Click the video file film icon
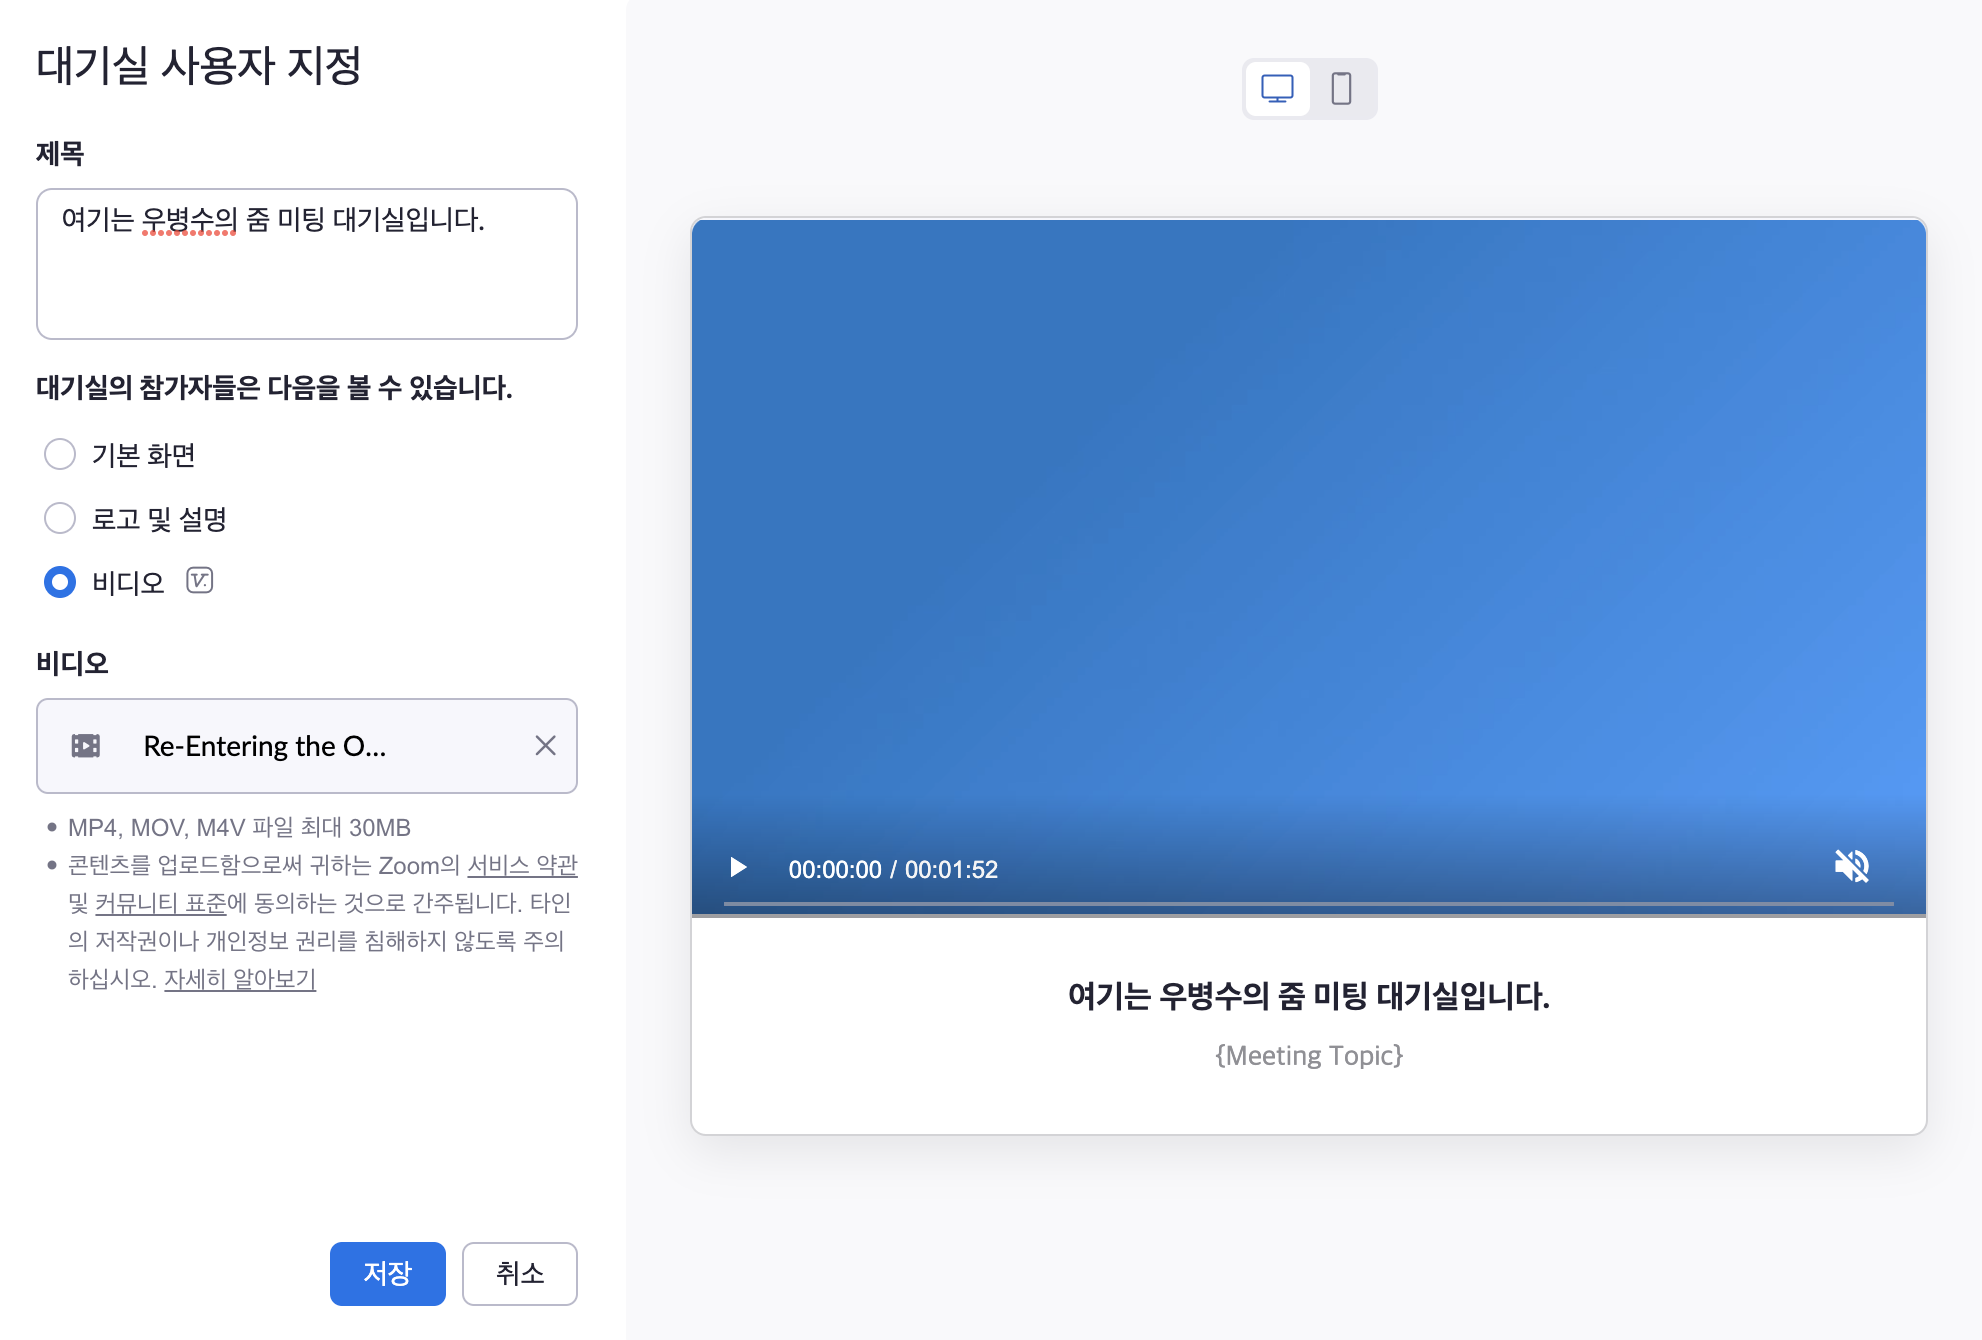Screen dimensions: 1982x1340 click(x=86, y=746)
